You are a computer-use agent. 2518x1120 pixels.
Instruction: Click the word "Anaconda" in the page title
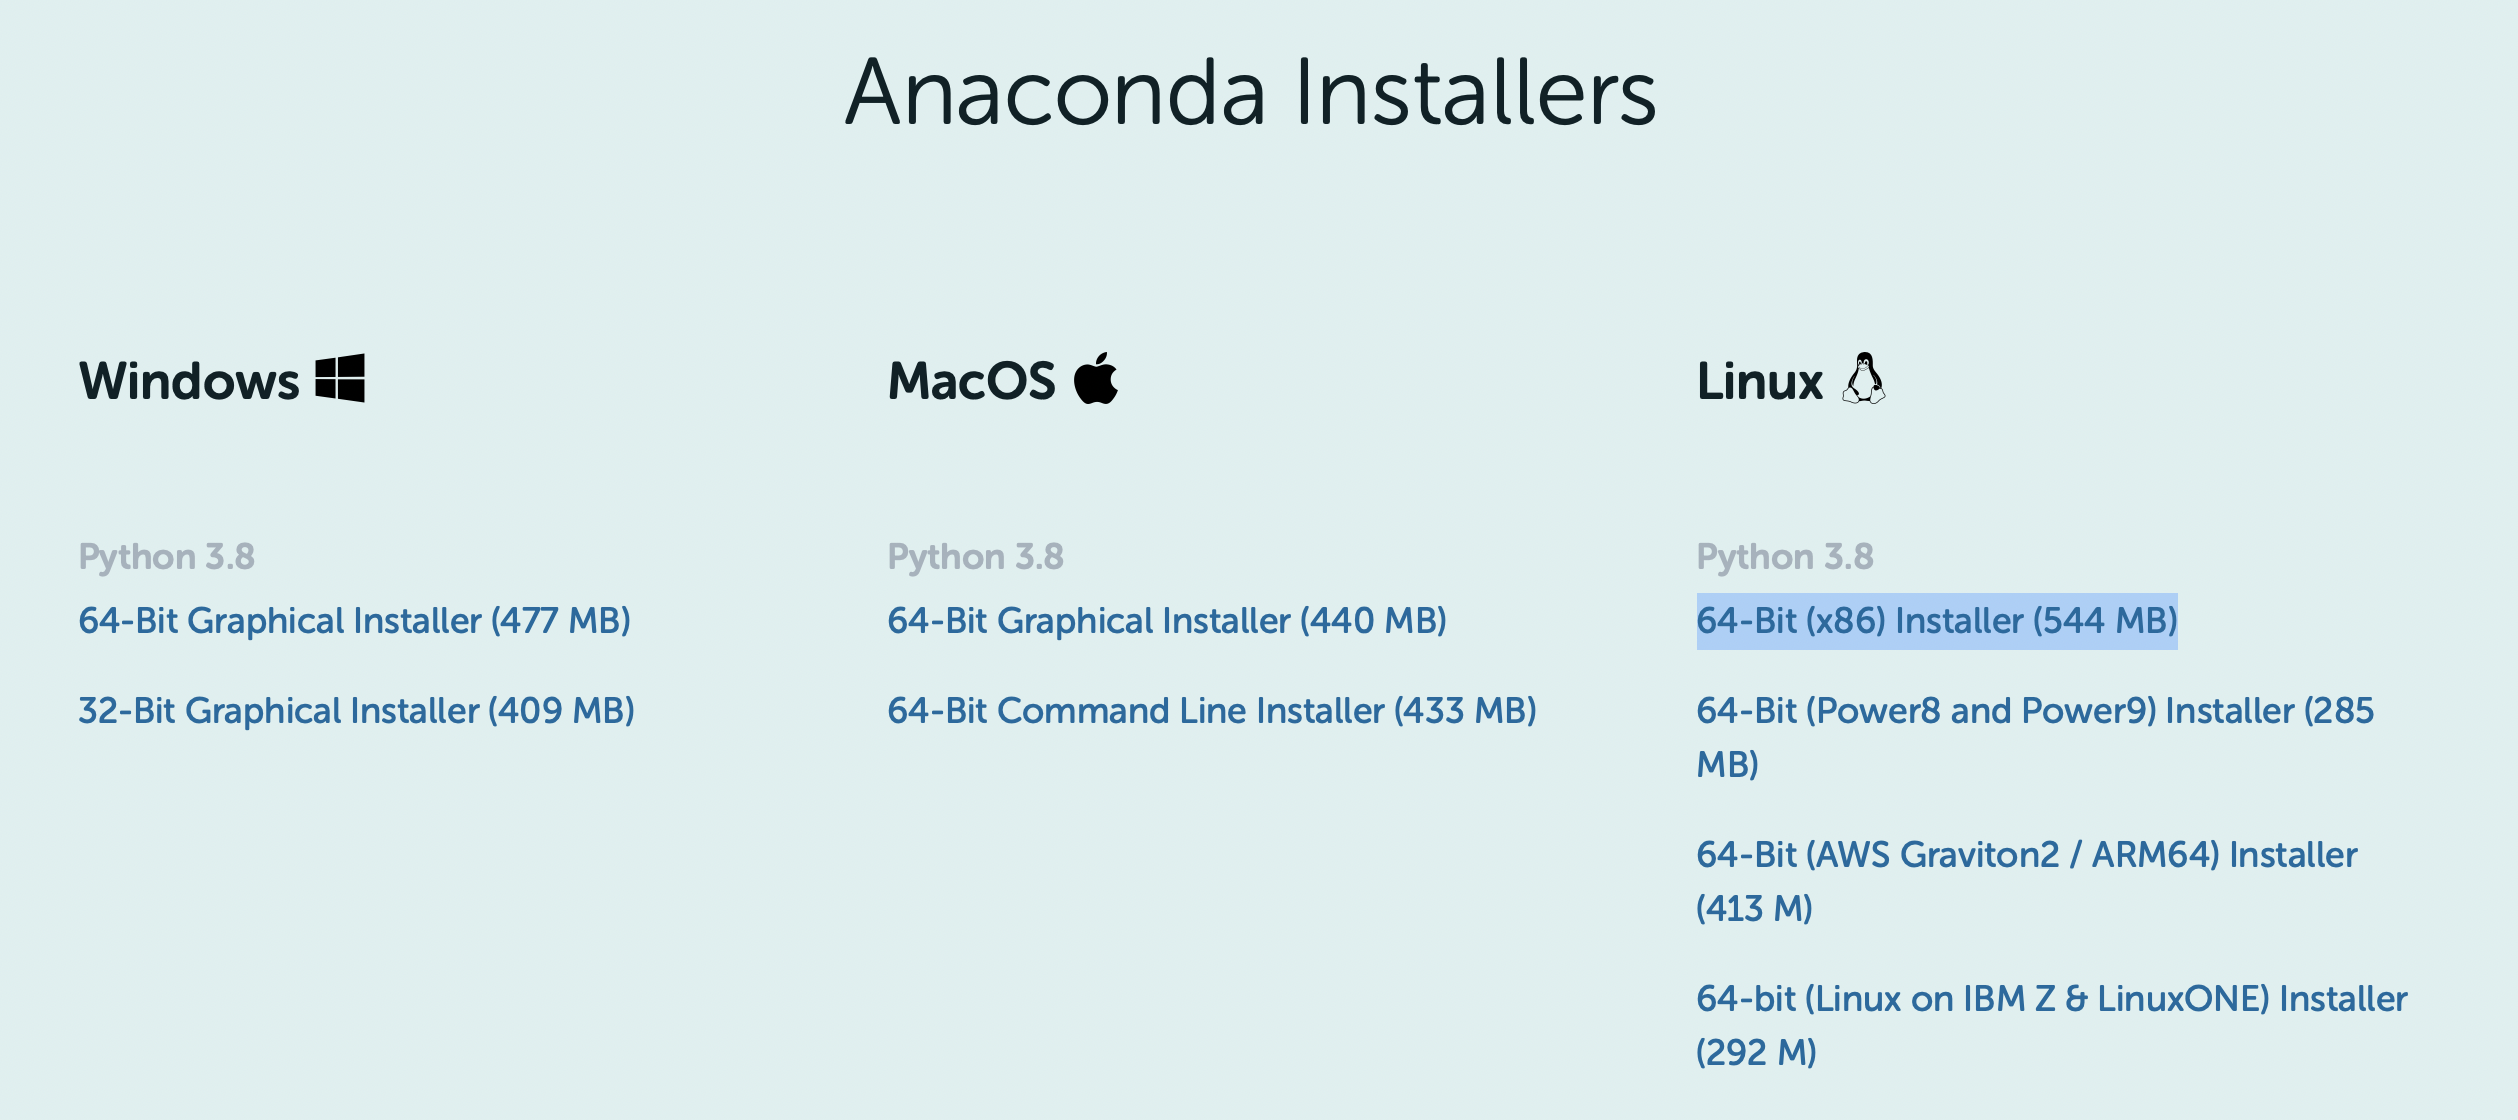1056,93
